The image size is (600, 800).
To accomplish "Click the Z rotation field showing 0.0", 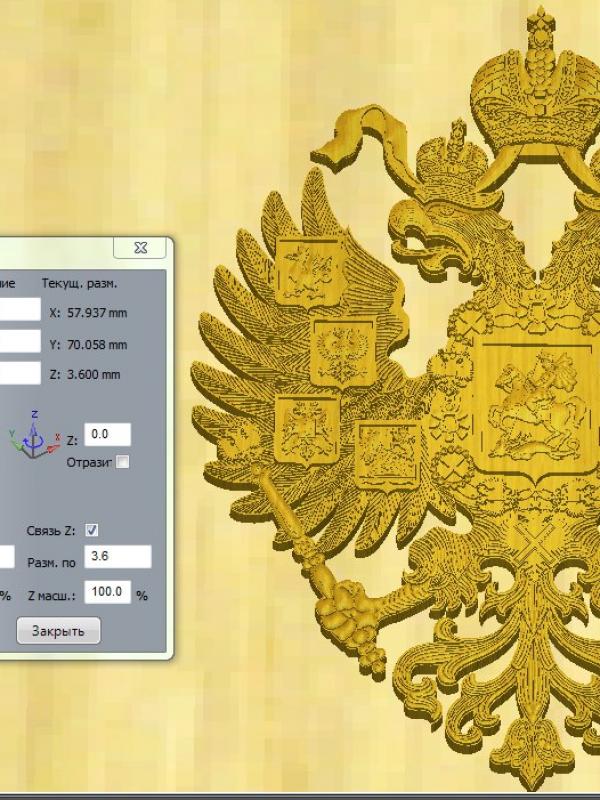I will [108, 434].
